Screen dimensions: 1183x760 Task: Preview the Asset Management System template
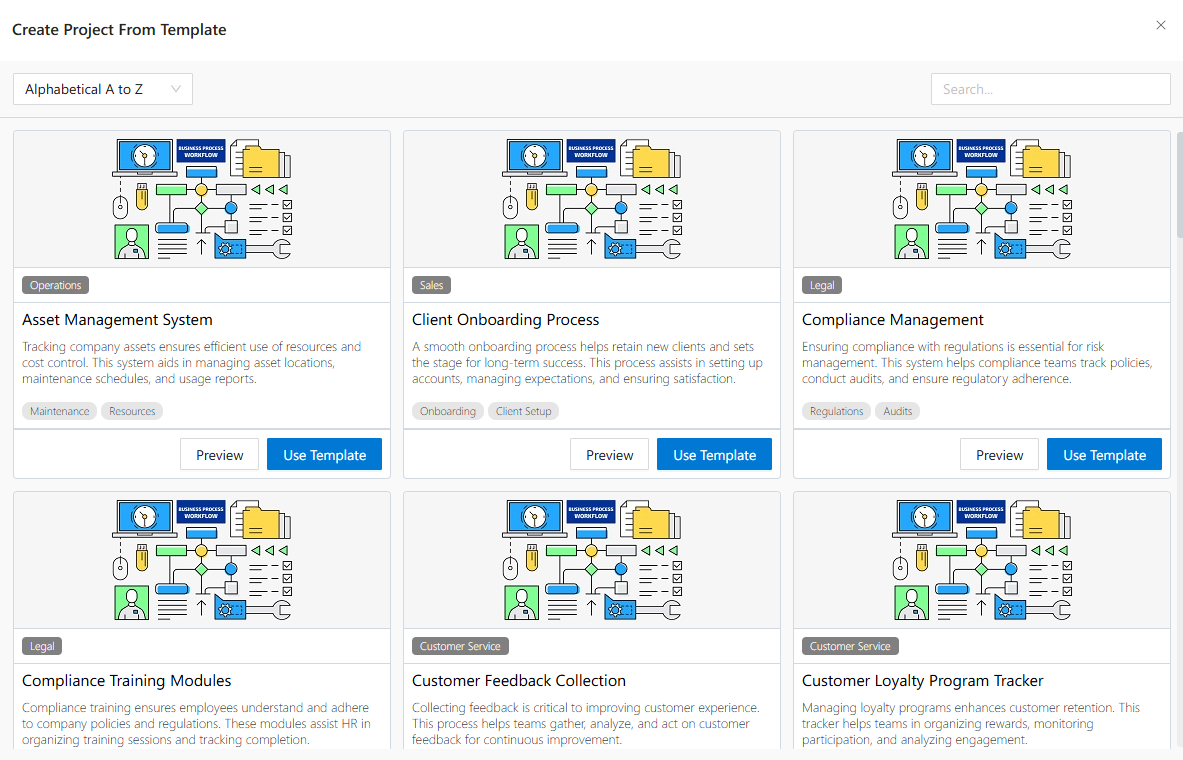coord(220,454)
